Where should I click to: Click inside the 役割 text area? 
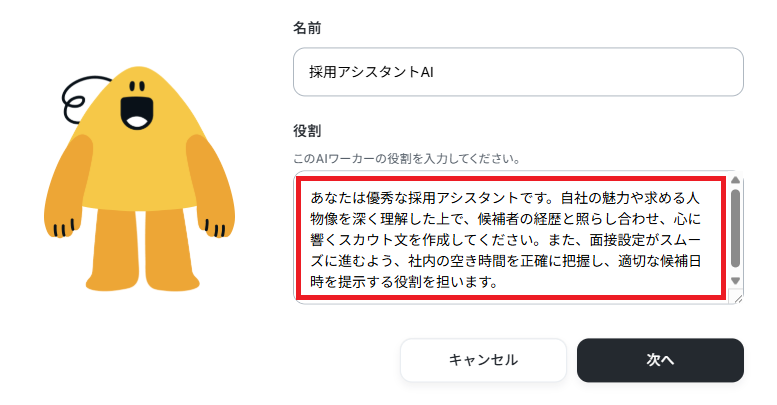point(511,237)
